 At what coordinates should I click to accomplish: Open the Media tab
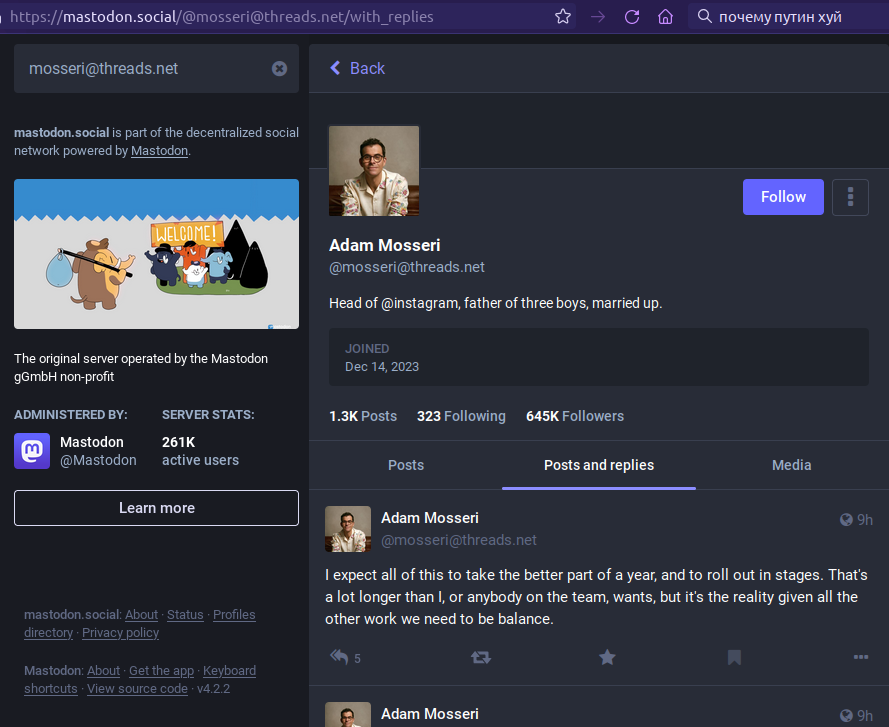click(x=791, y=465)
